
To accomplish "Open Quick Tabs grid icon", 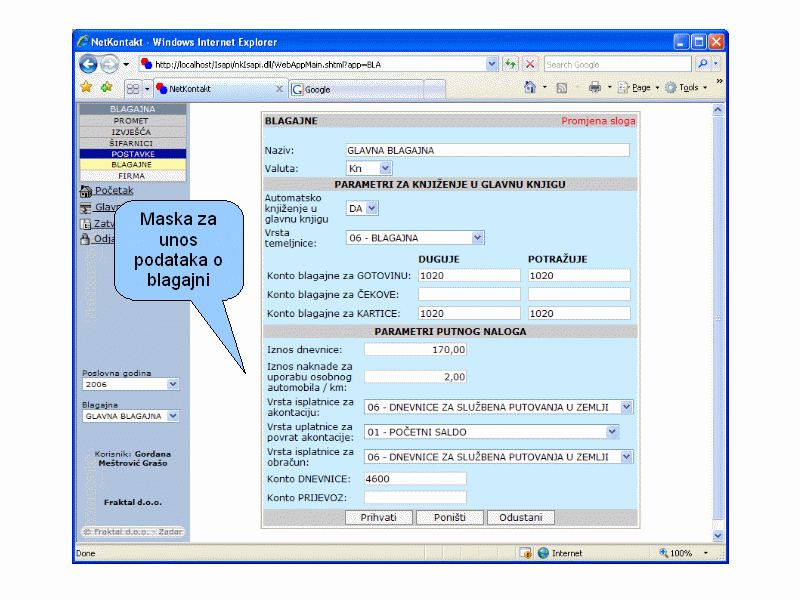I will [x=133, y=89].
